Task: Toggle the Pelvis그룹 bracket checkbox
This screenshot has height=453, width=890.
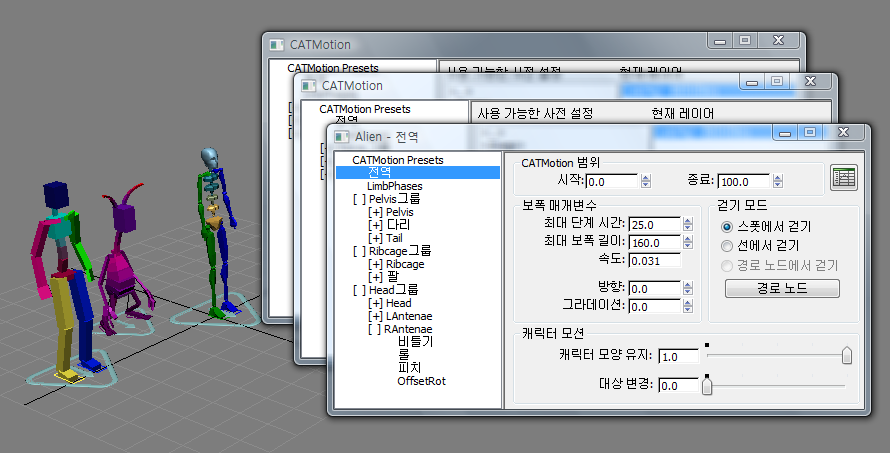Action: (x=359, y=199)
